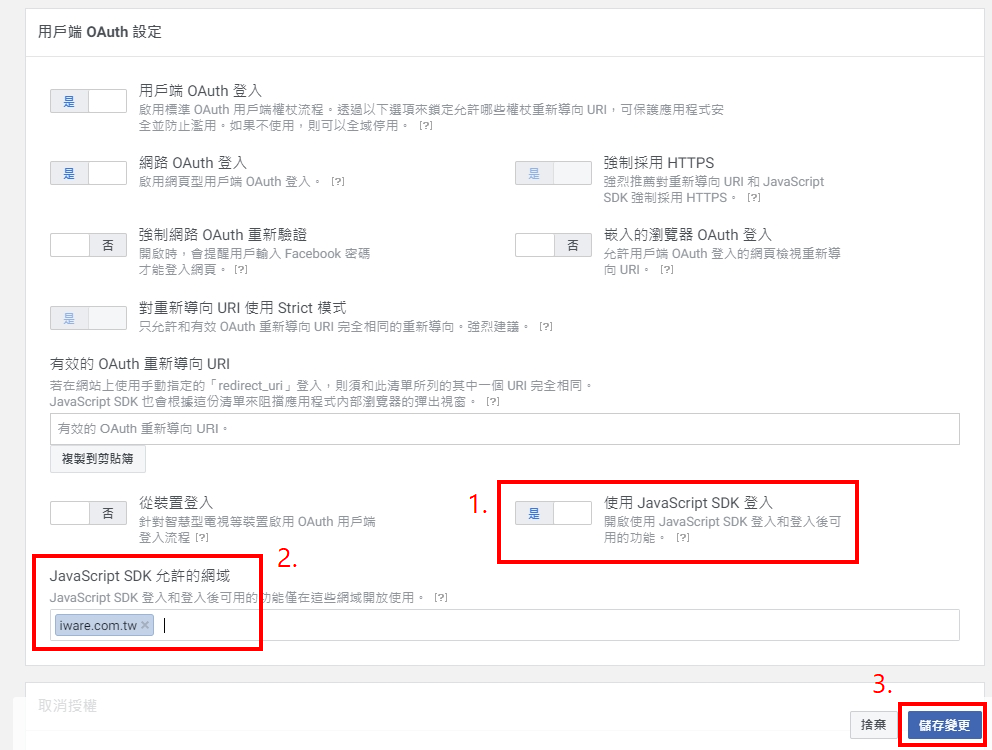The width and height of the screenshot is (992, 750).
Task: Focus the 有效的 OAuth 重新導向 URI field
Action: pyautogui.click(x=504, y=429)
